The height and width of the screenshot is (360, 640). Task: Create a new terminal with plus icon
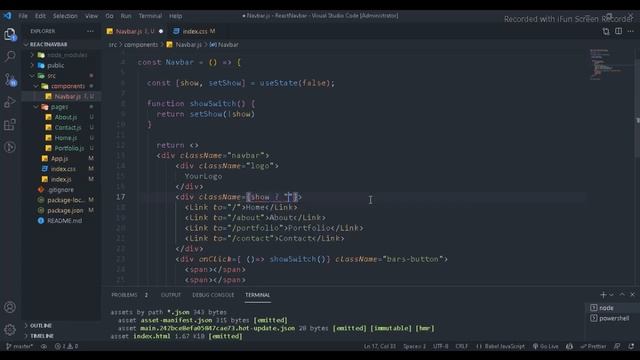pyautogui.click(x=603, y=295)
